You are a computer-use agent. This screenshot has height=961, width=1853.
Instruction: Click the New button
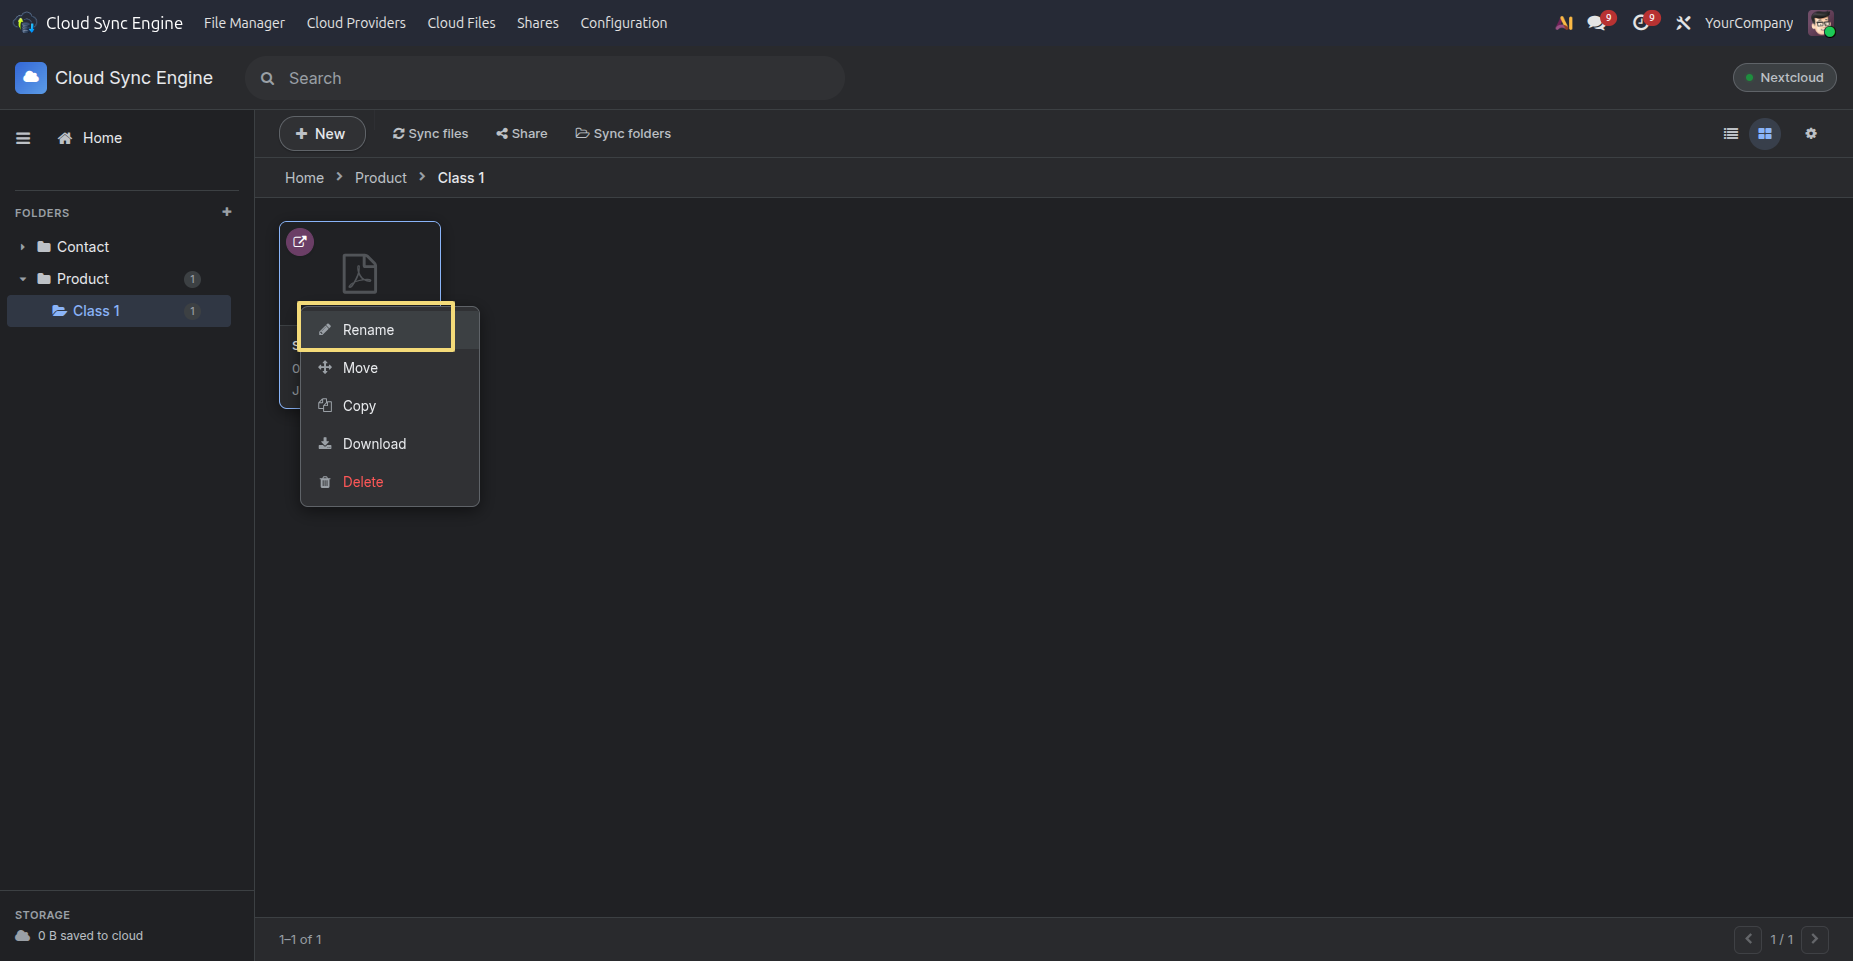coord(322,134)
